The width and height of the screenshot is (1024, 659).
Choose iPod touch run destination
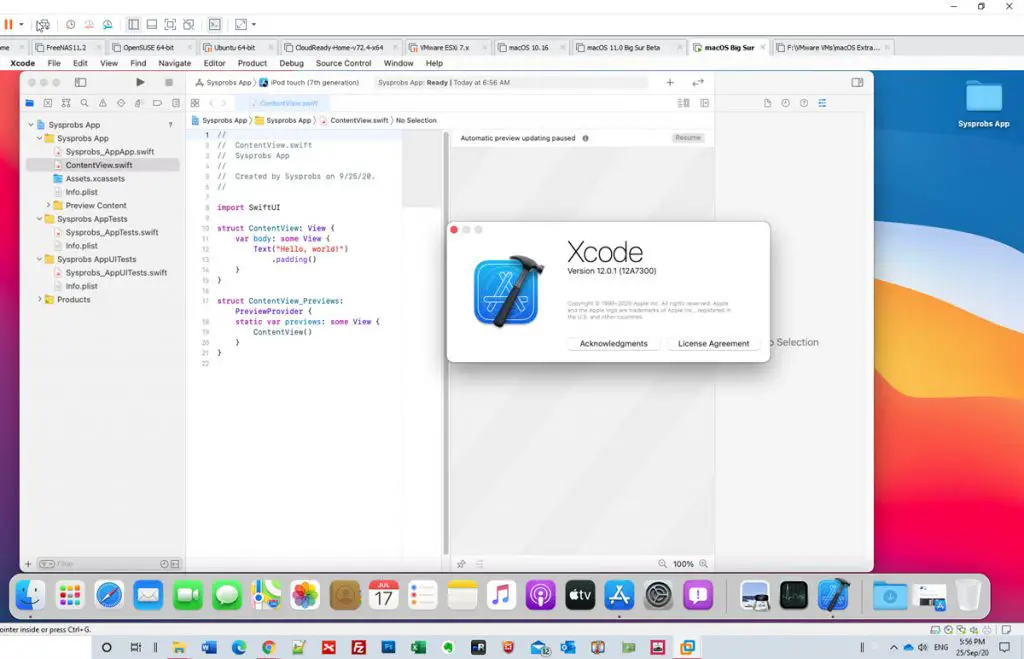point(309,82)
